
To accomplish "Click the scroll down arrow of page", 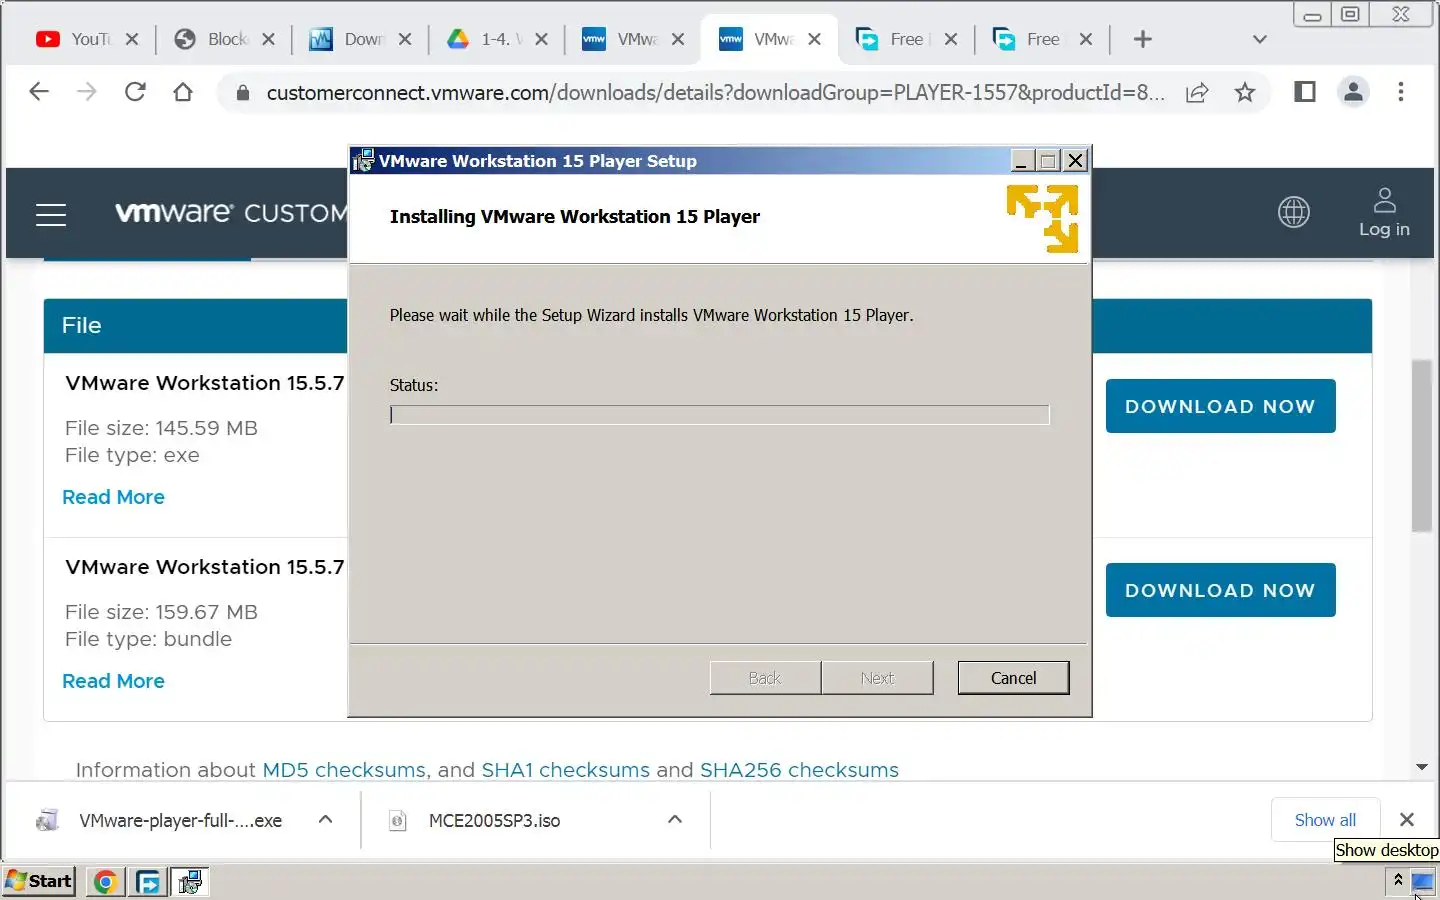I will (x=1422, y=768).
